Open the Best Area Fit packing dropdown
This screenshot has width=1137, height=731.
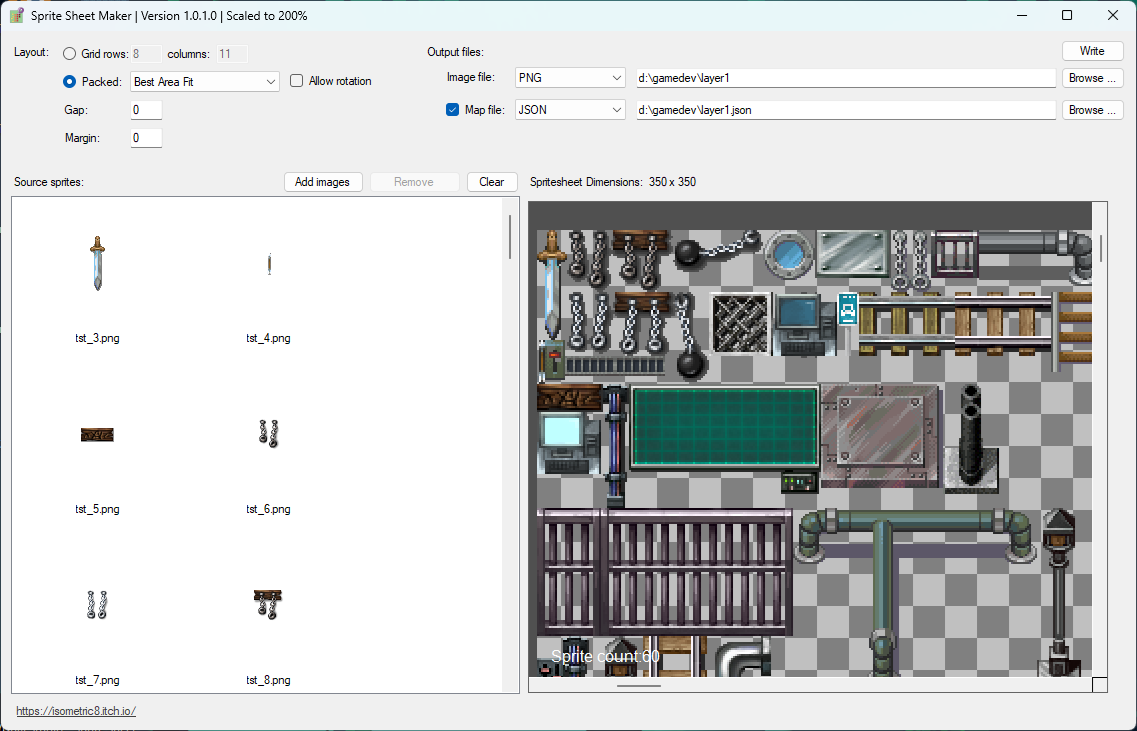coord(204,82)
